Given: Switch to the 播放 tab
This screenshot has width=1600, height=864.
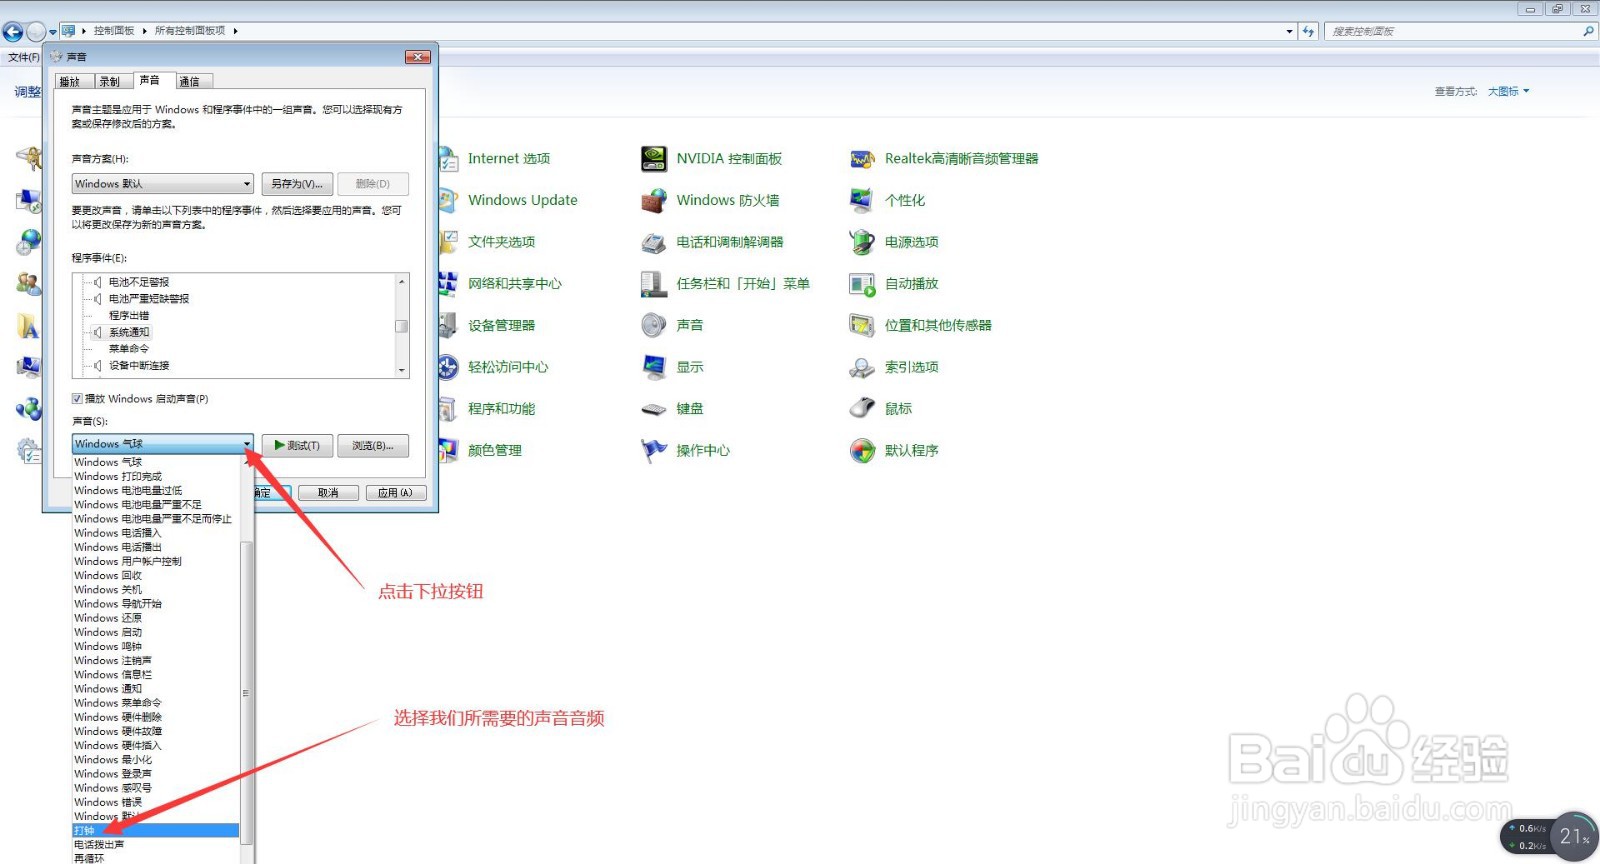Looking at the screenshot, I should click(74, 82).
